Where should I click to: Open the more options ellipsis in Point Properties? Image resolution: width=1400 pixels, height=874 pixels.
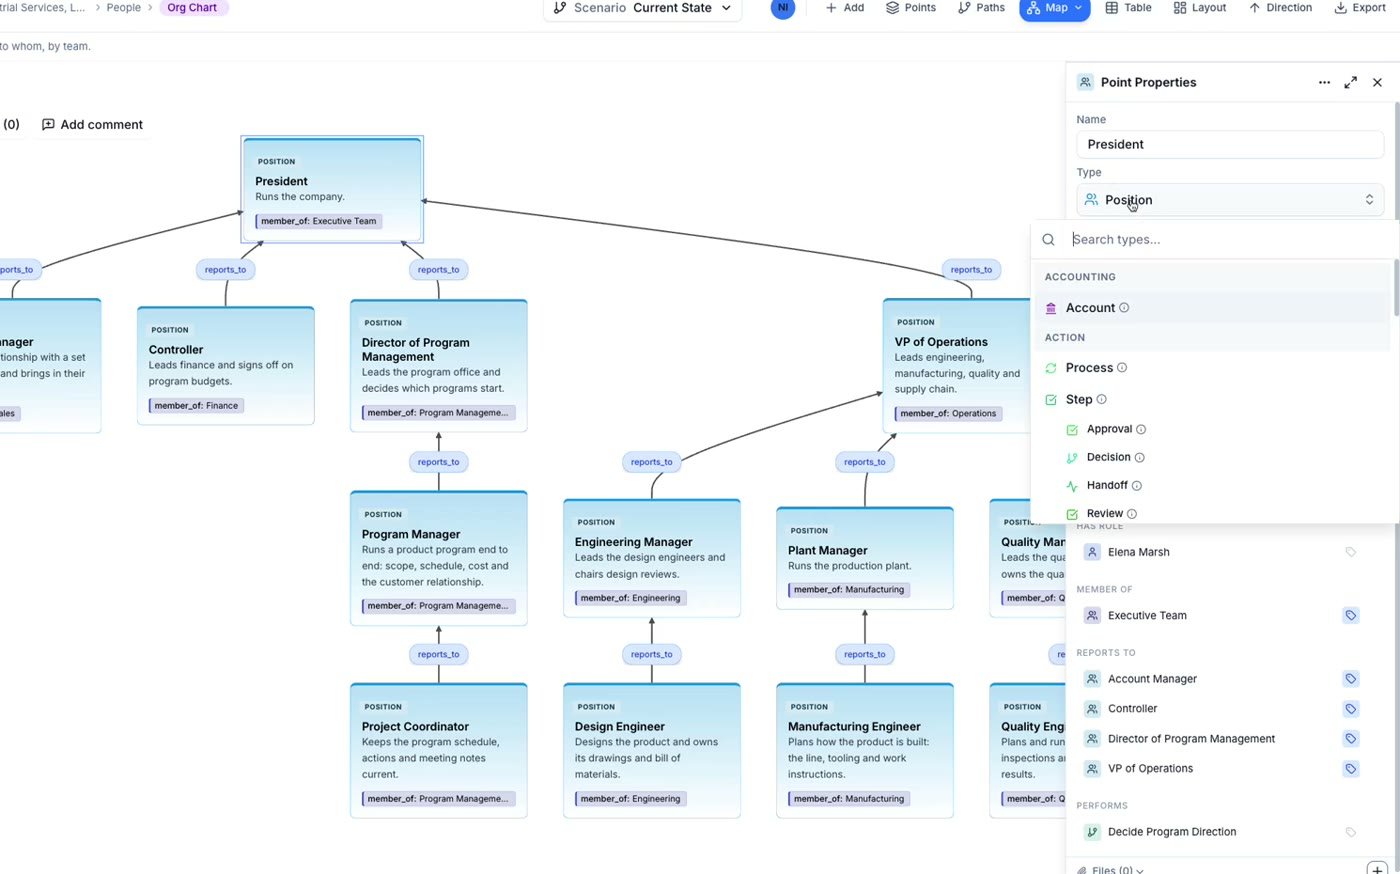tap(1324, 83)
